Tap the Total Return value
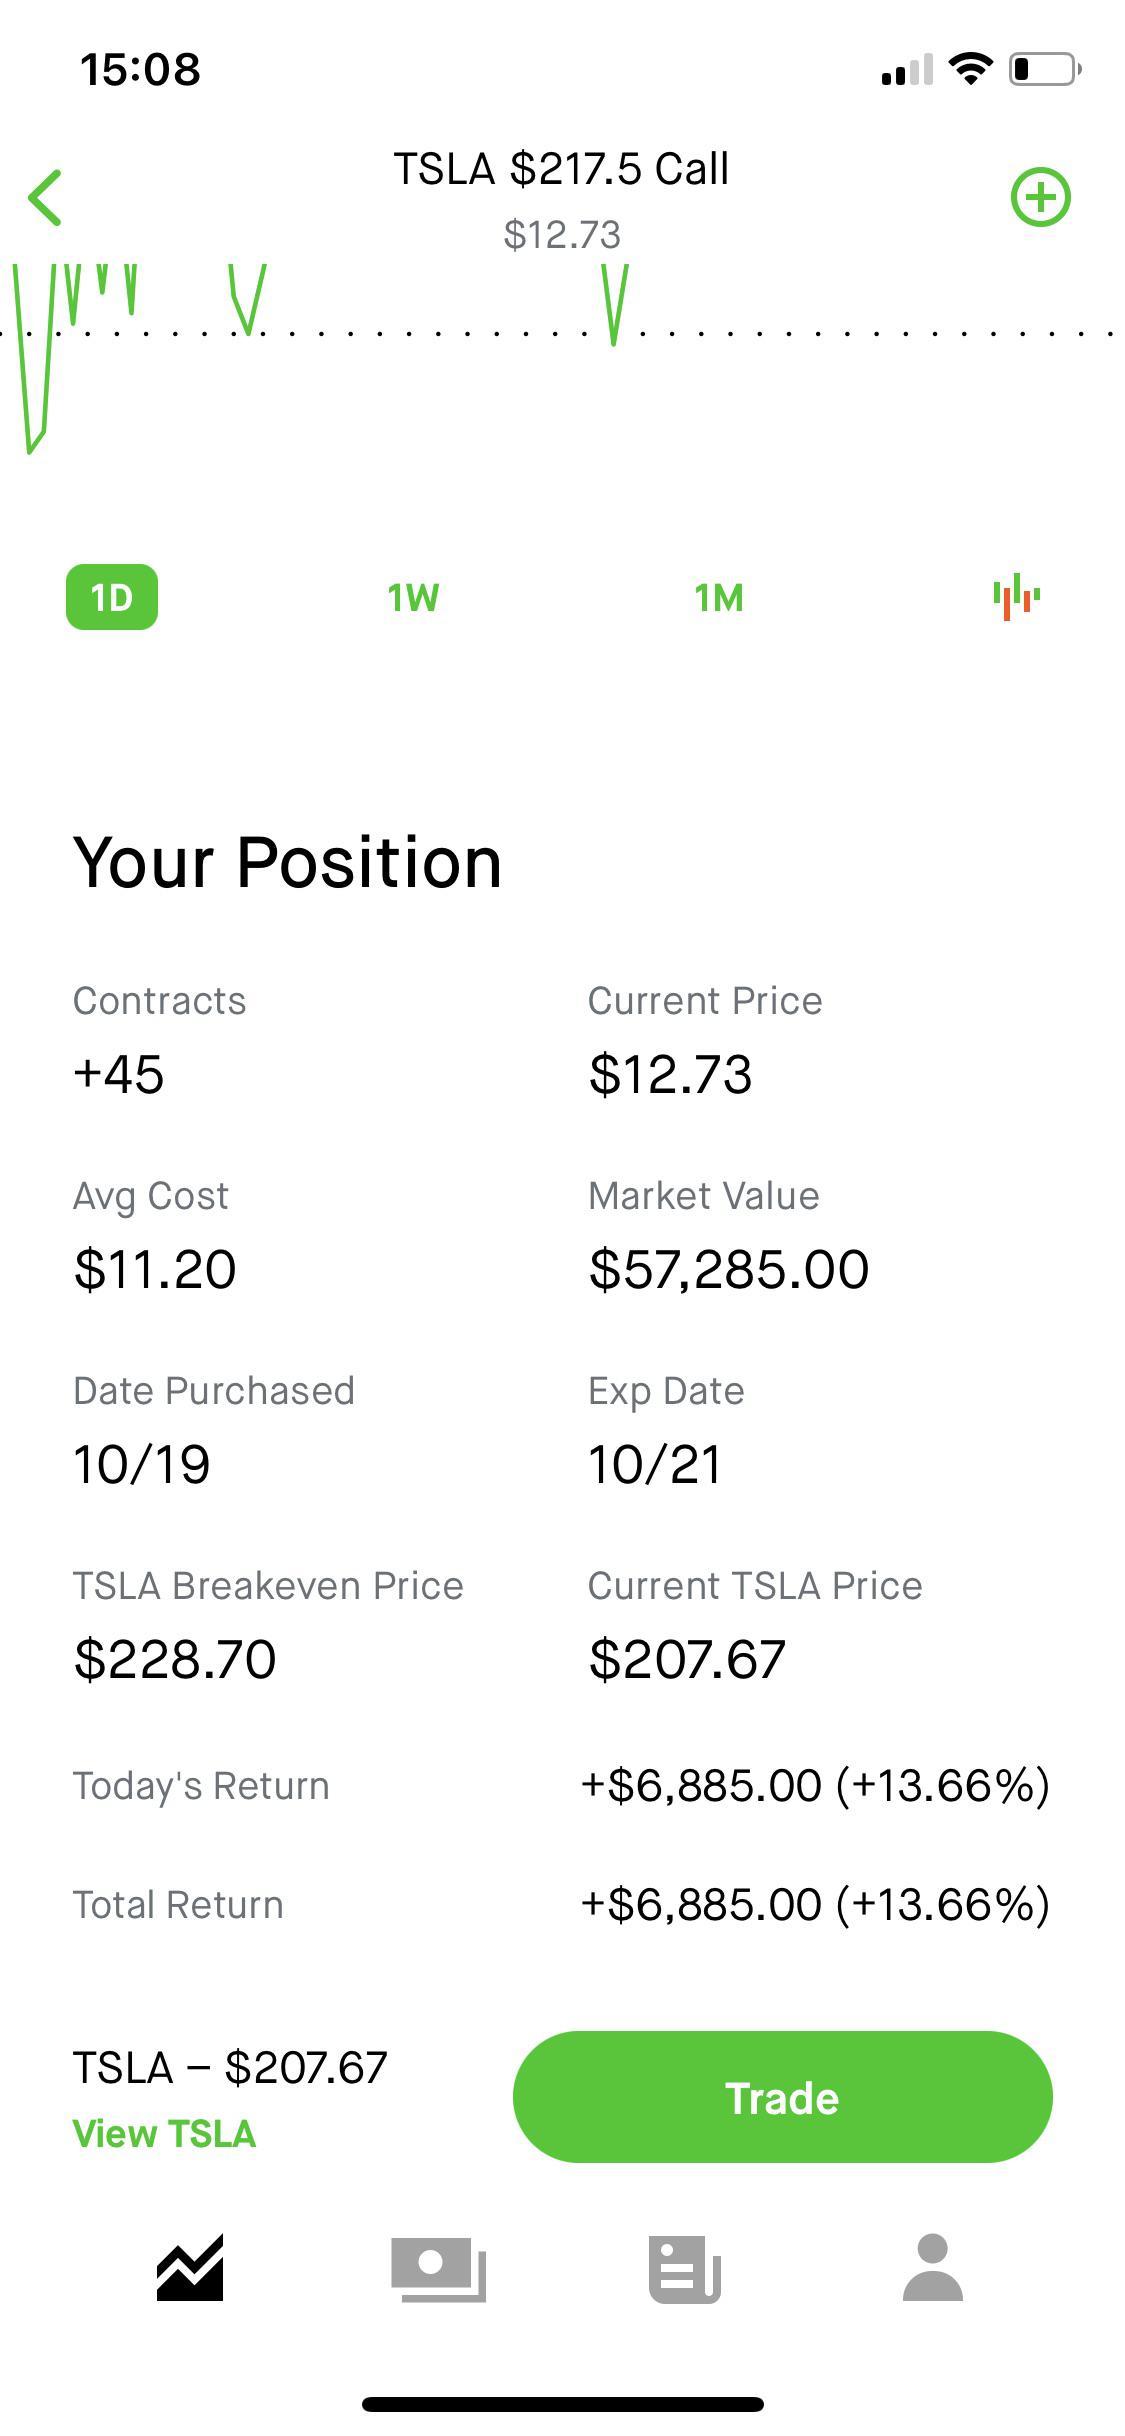 (x=815, y=1905)
